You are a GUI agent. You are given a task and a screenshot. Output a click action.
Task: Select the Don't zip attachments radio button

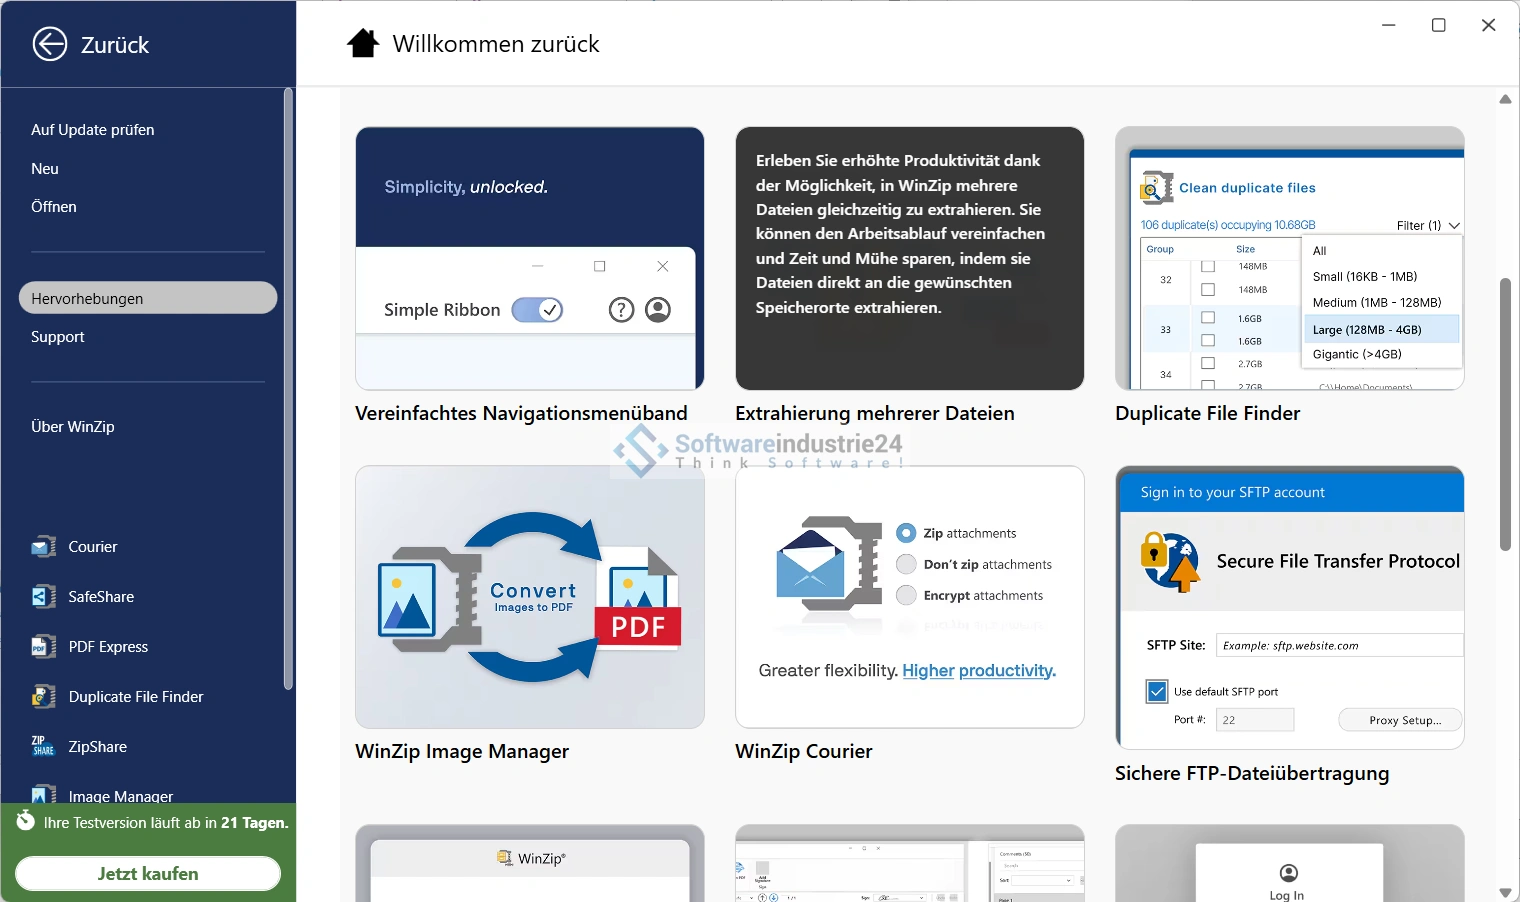[x=906, y=564]
